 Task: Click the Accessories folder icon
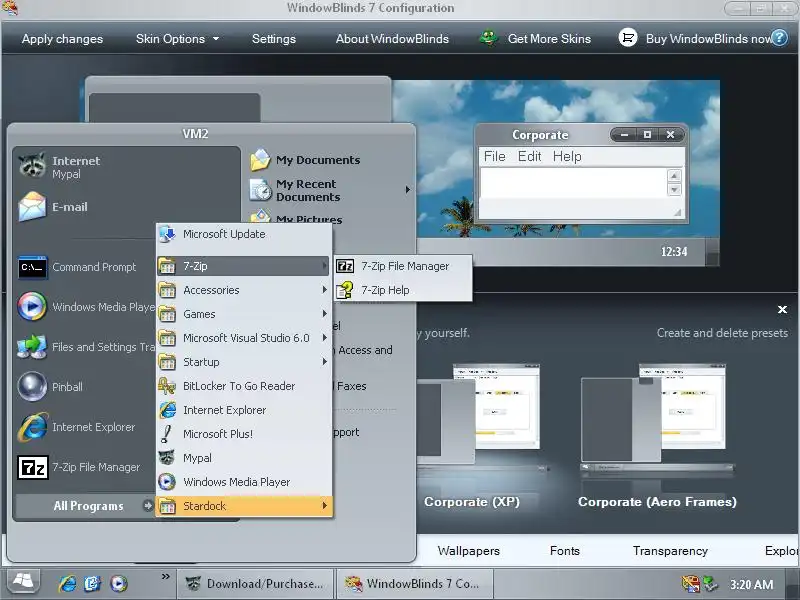tap(167, 290)
